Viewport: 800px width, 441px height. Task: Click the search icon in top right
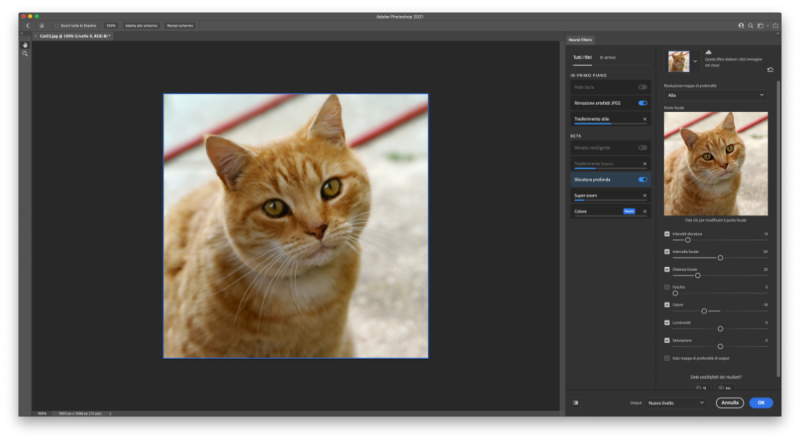[750, 25]
